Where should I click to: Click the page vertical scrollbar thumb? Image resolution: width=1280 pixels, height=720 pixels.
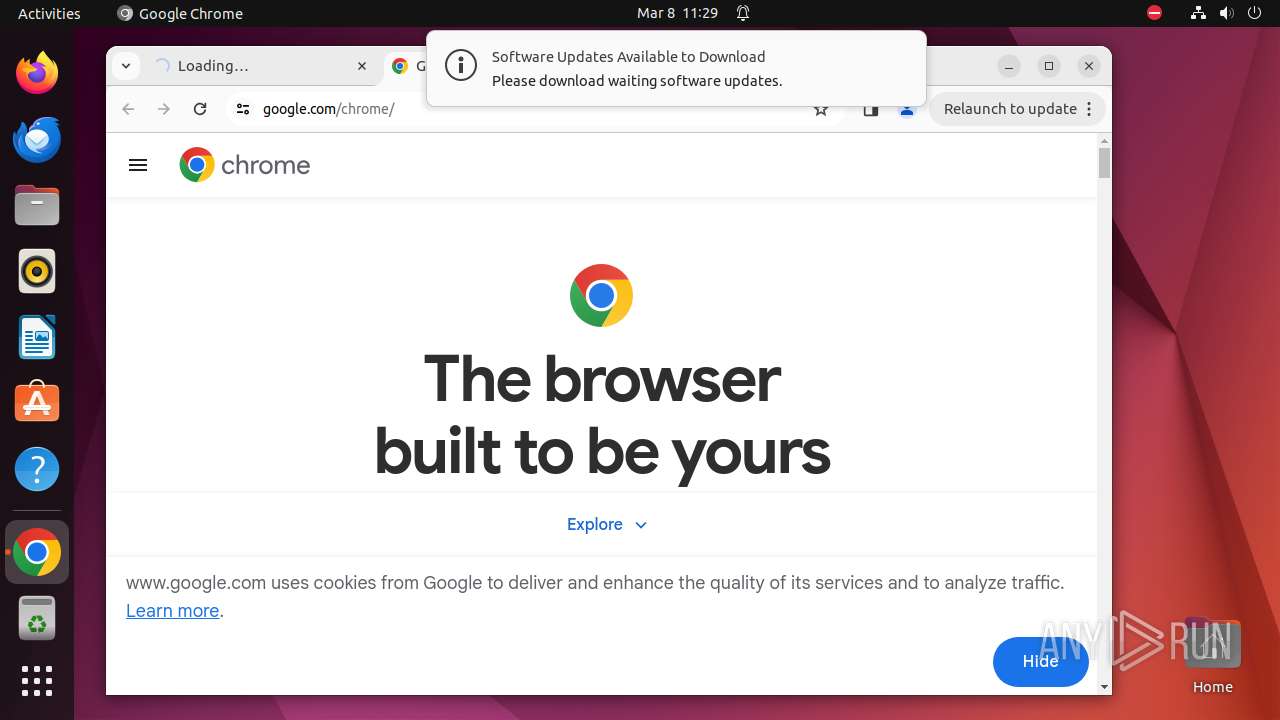1104,162
